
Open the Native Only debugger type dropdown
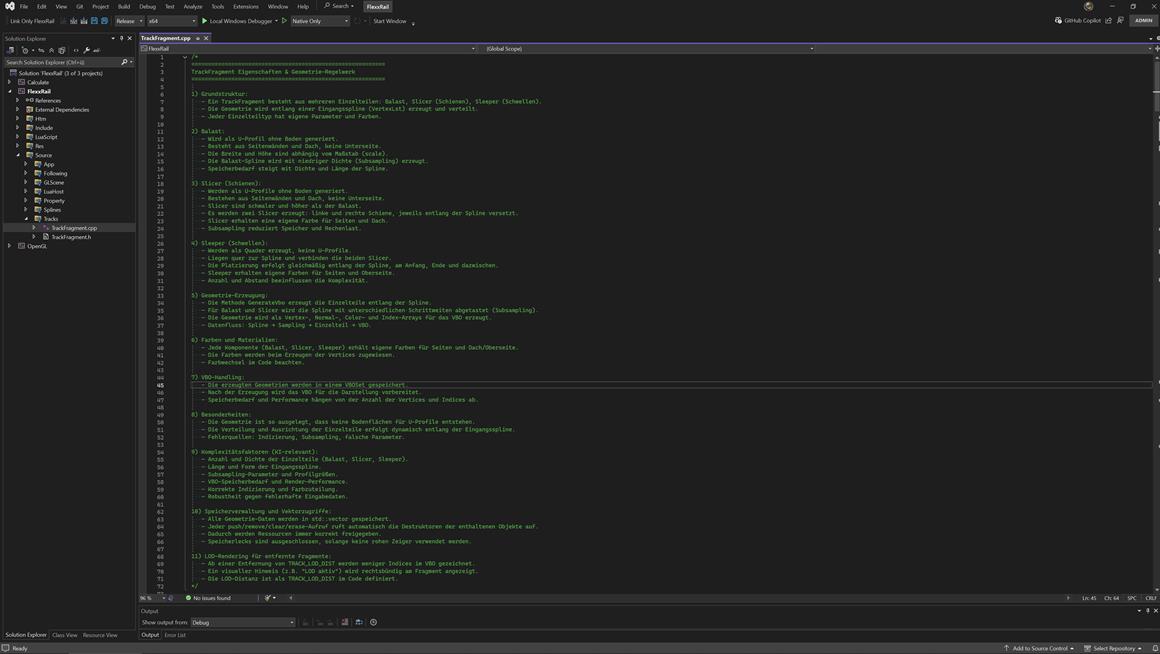click(320, 21)
